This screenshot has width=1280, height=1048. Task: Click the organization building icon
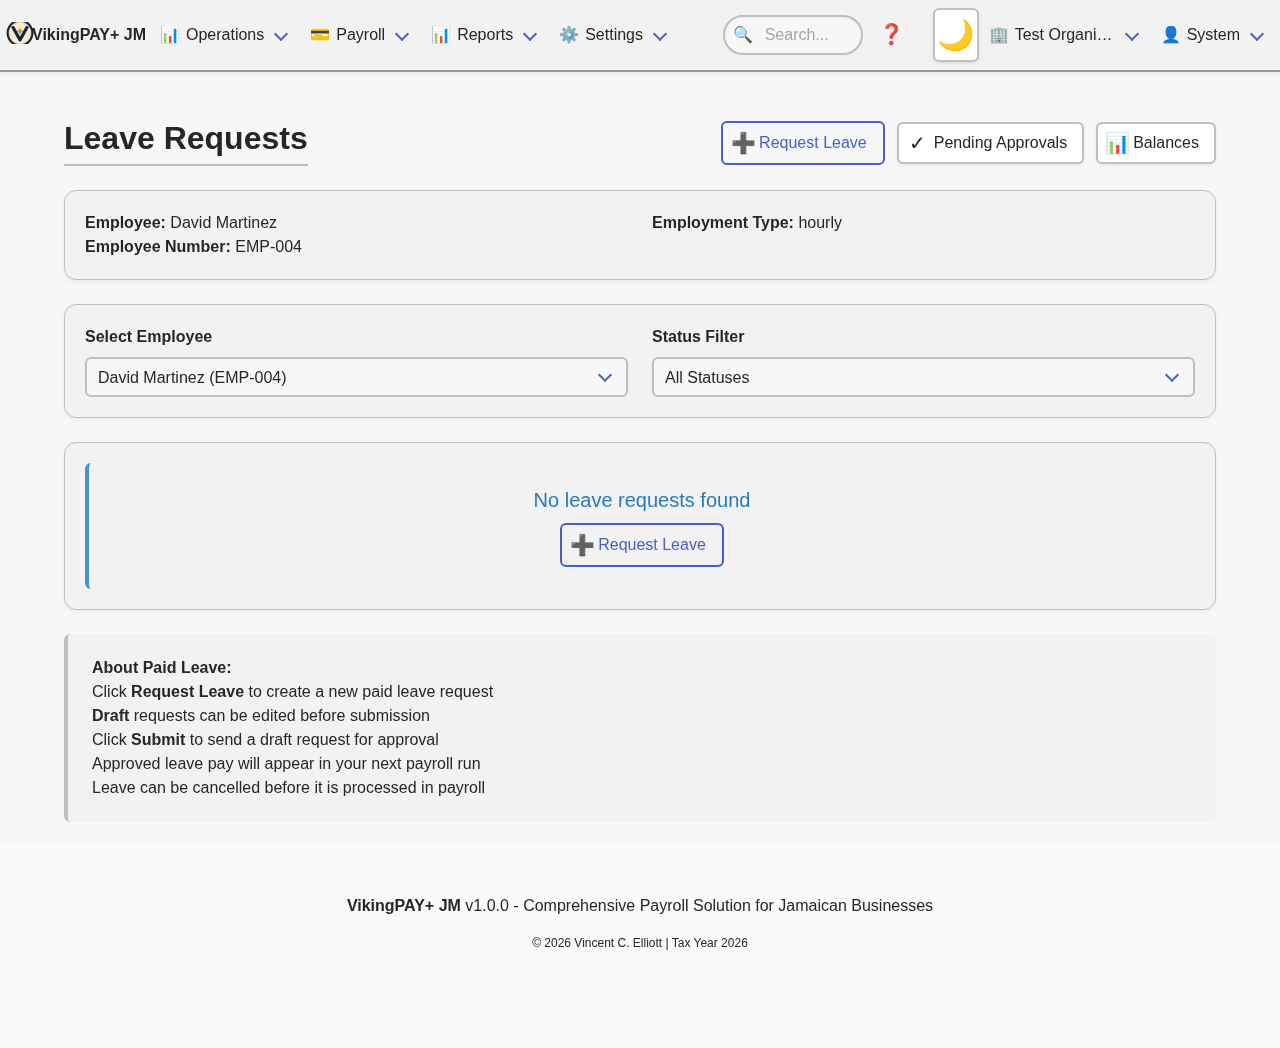point(999,35)
